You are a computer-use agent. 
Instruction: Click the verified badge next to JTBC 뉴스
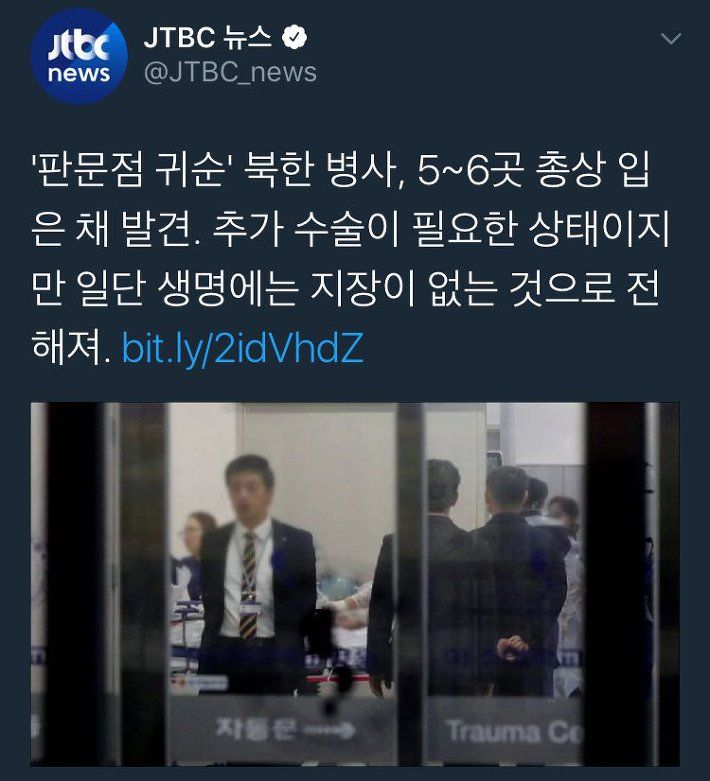(x=294, y=37)
